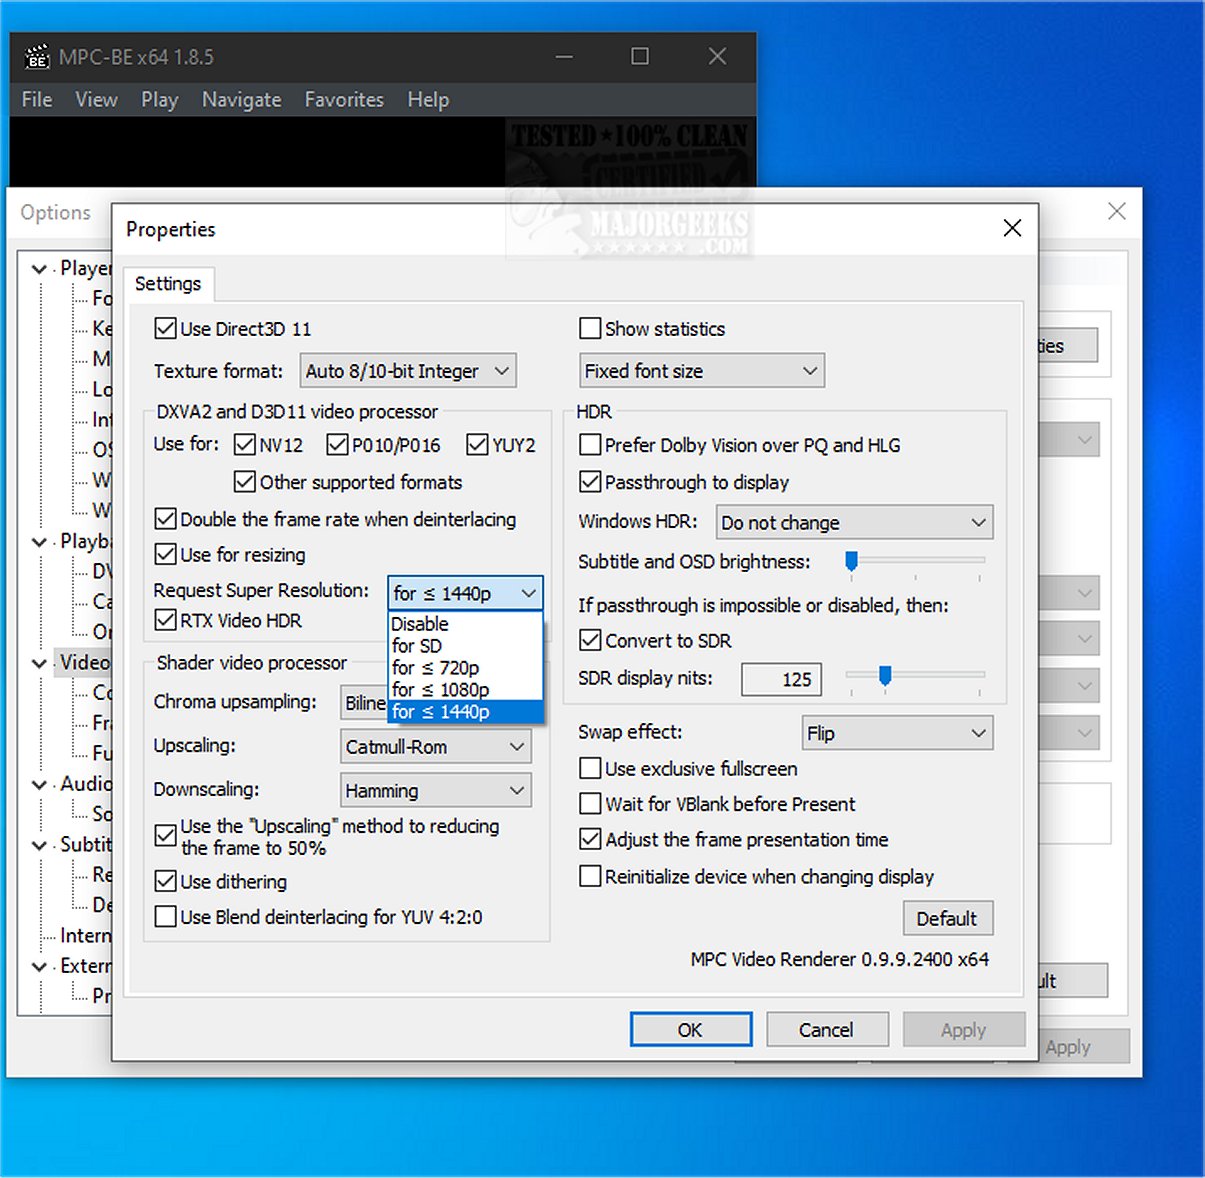Open the Navigate menu

point(241,100)
